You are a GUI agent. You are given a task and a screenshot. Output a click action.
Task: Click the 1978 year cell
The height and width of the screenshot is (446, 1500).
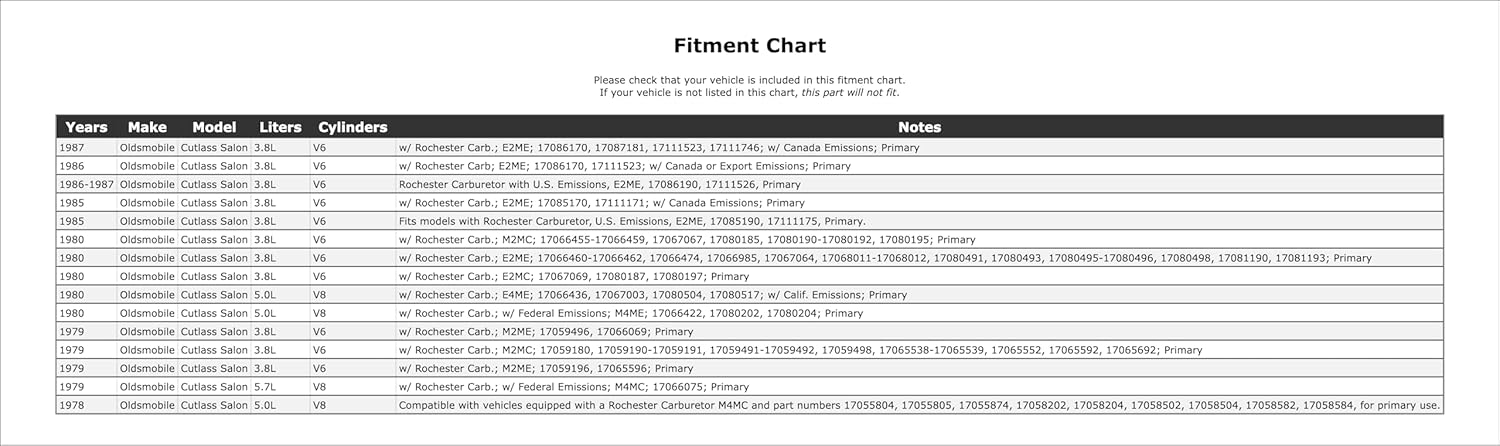click(72, 406)
